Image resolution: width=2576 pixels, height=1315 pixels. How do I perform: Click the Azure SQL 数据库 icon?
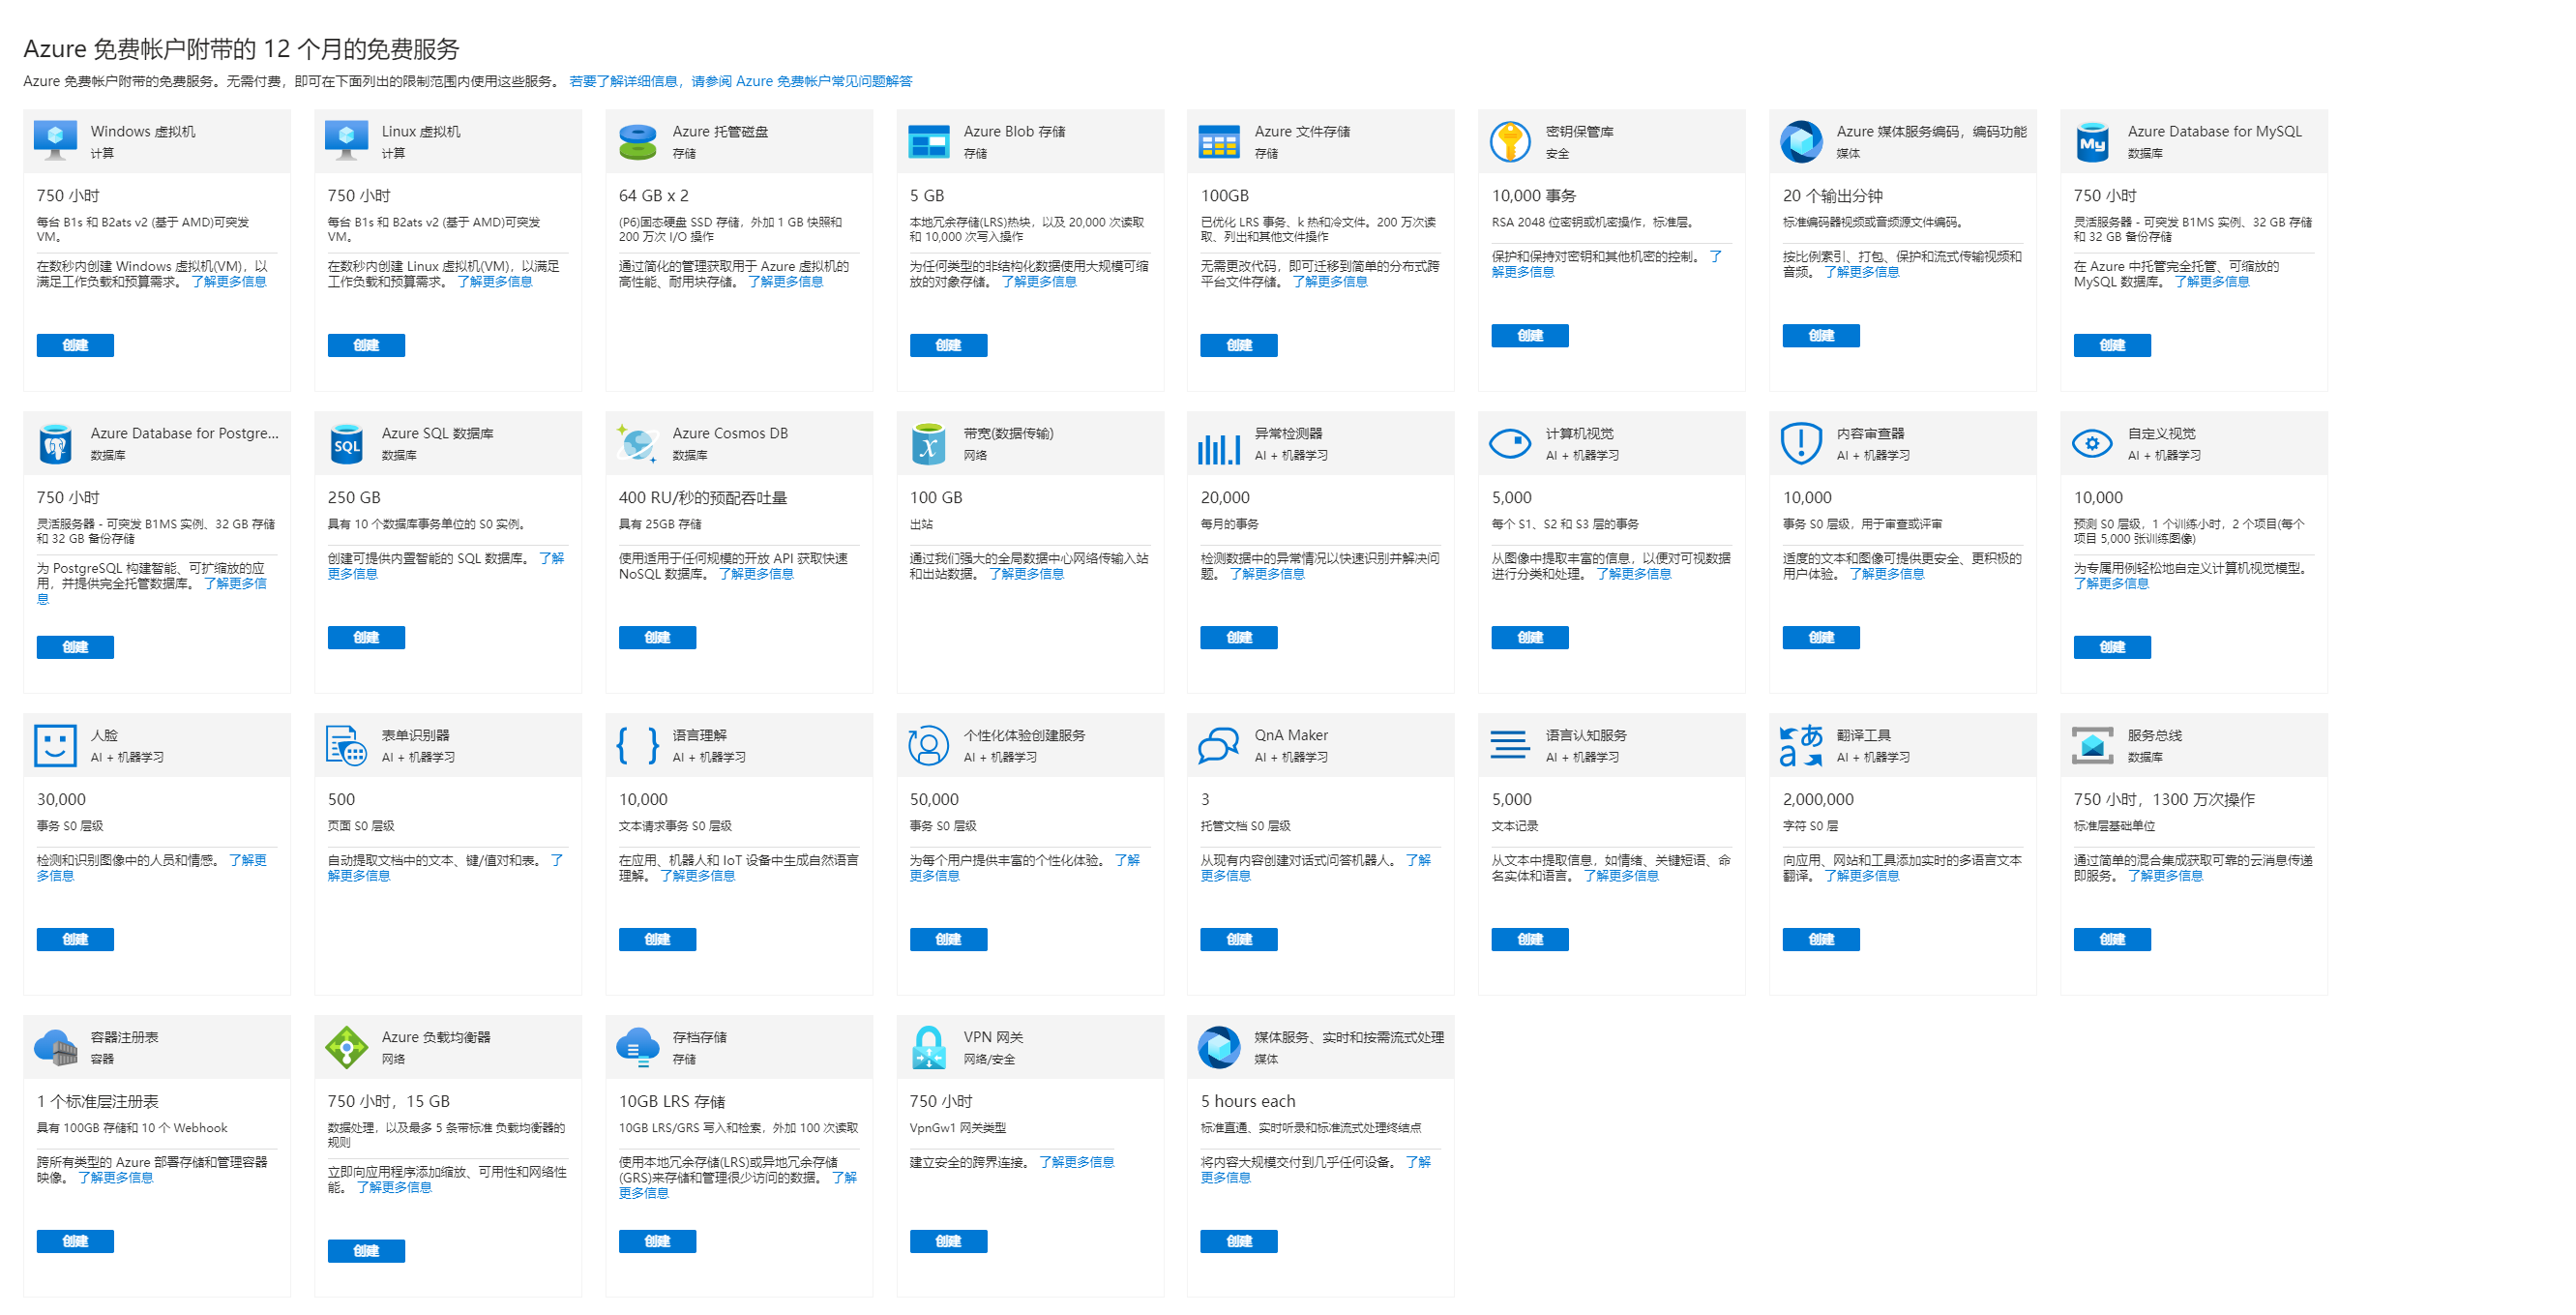point(346,443)
